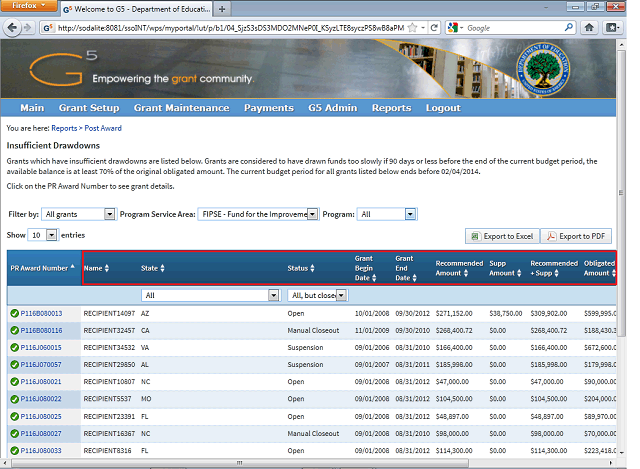This screenshot has width=640, height=469.
Task: Sort by Supp Amount arrows
Action: coord(519,273)
